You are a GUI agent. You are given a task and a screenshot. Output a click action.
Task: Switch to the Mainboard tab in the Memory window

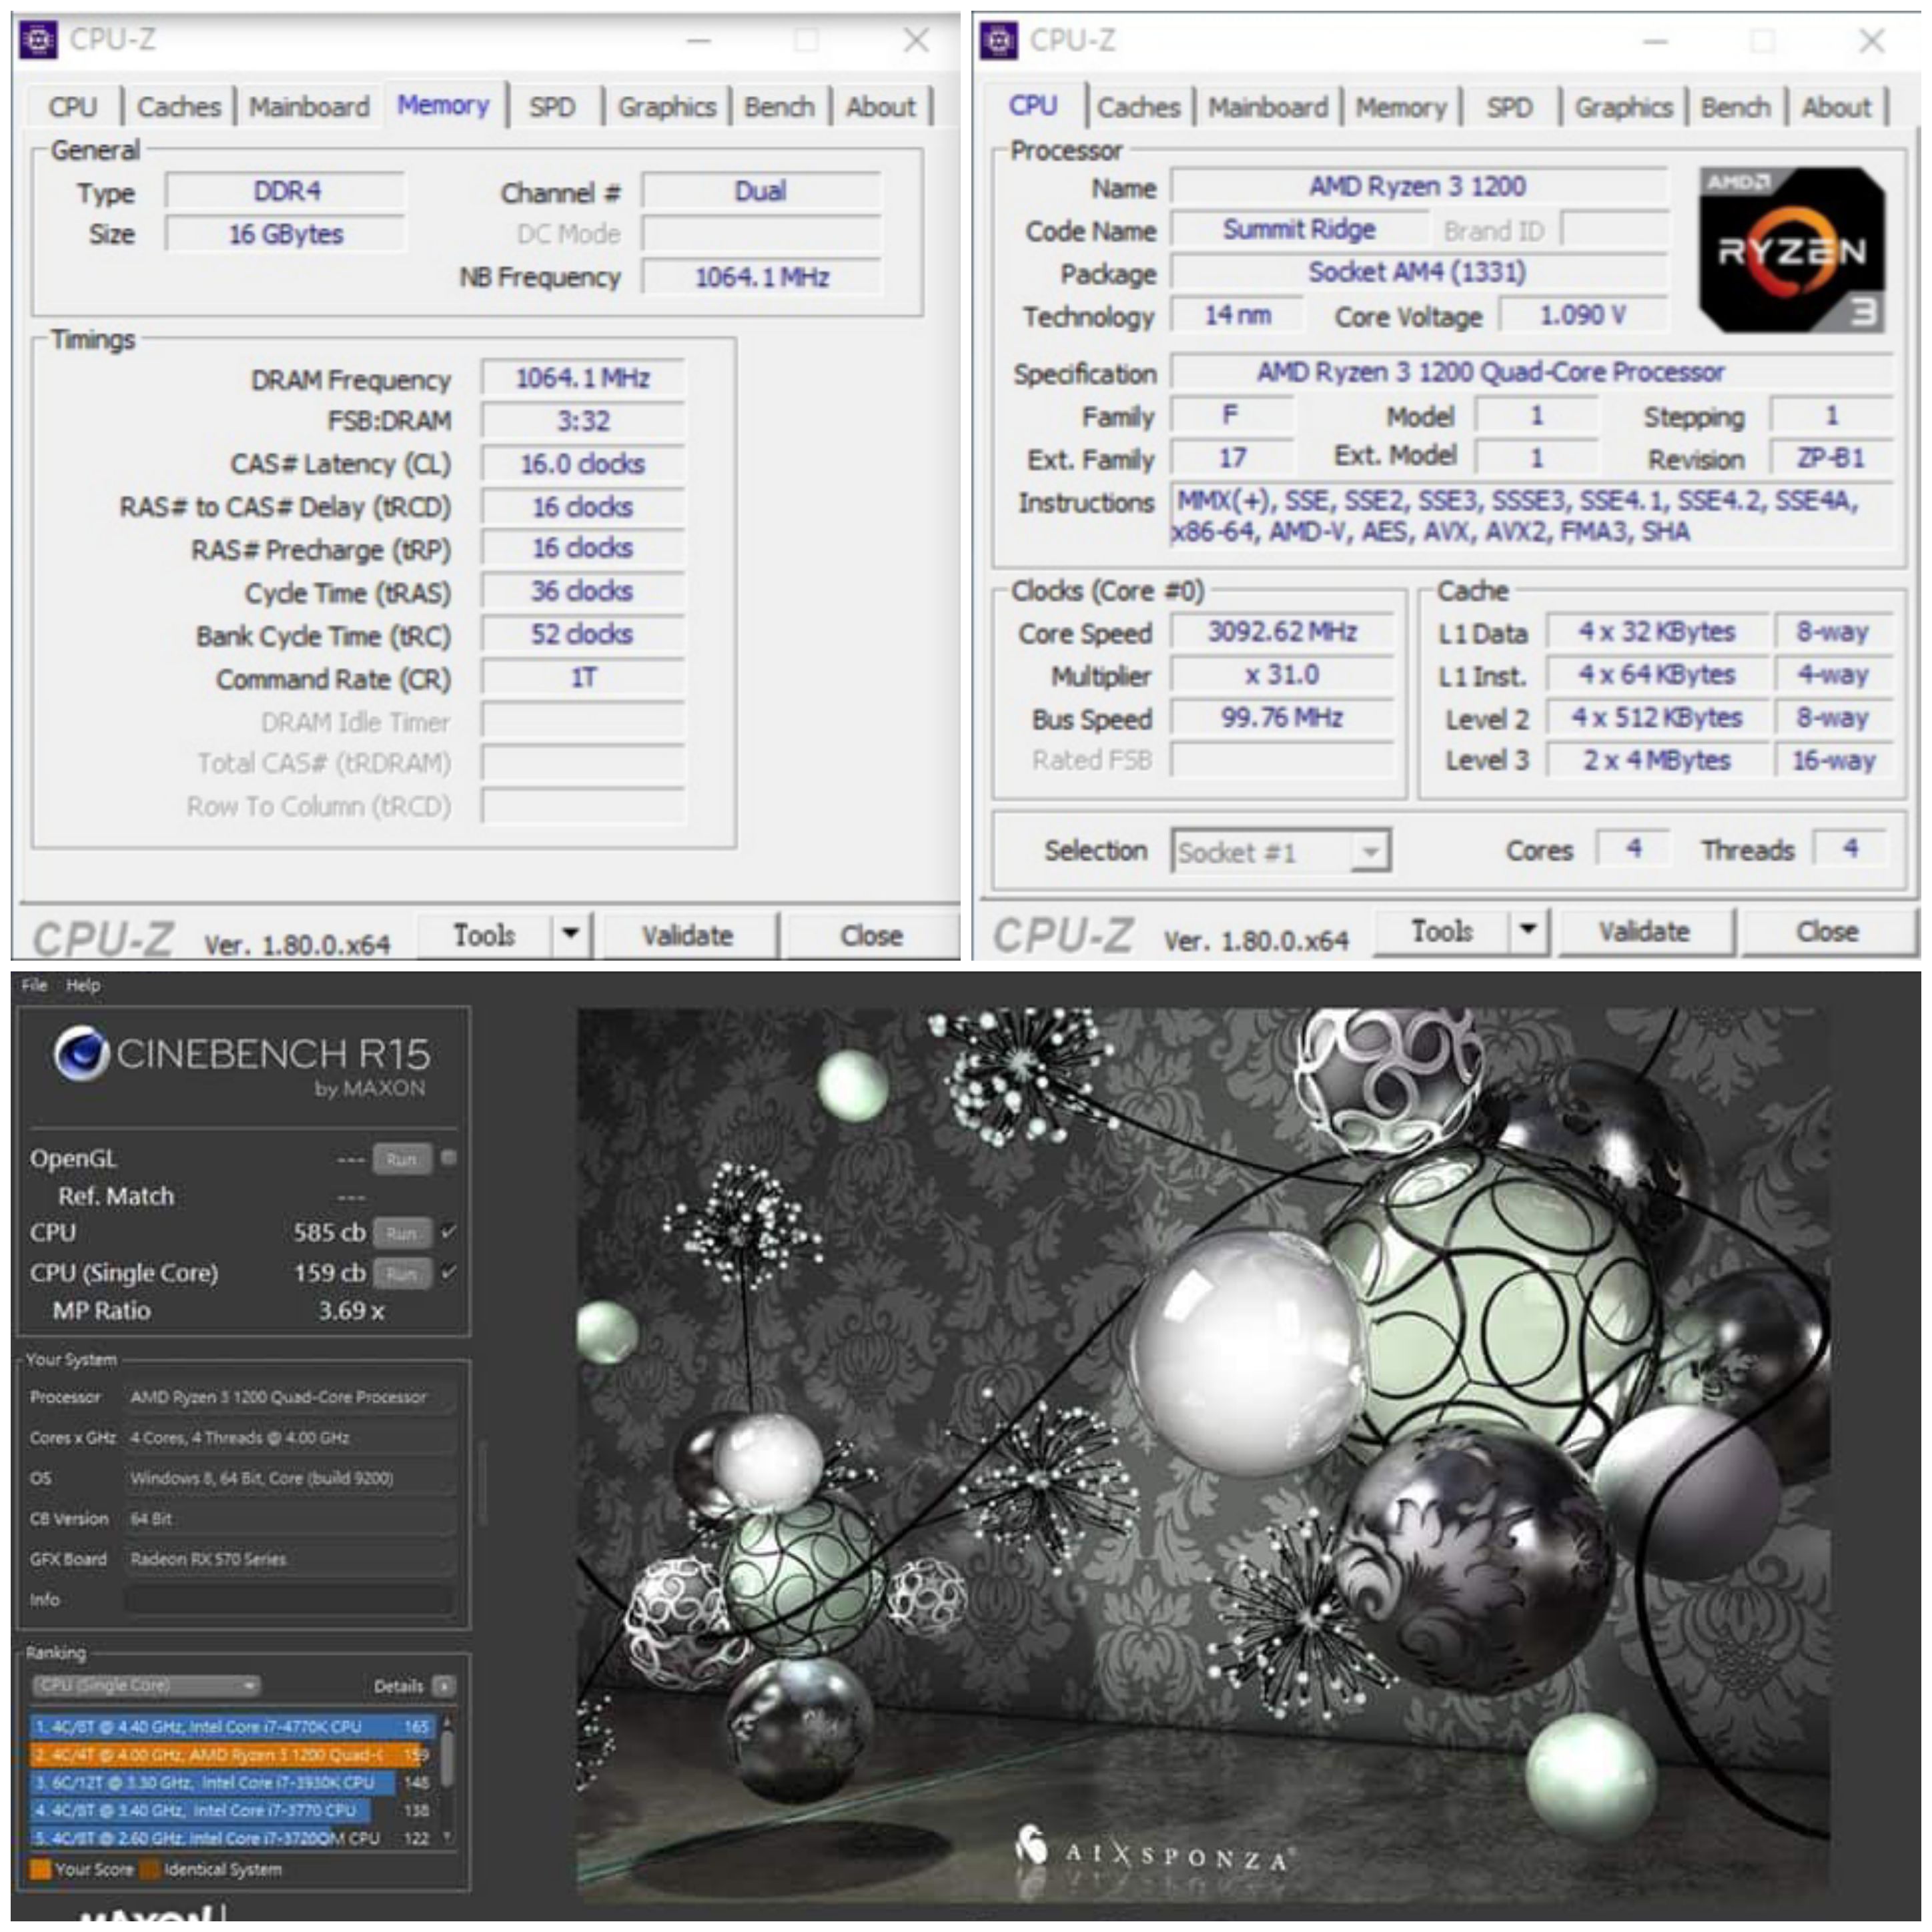309,107
